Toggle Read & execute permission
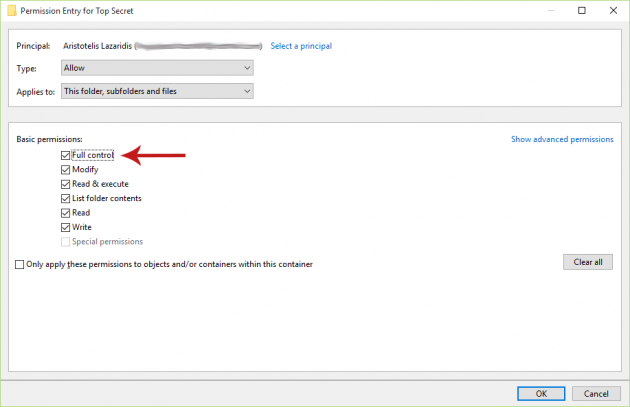 pos(65,184)
